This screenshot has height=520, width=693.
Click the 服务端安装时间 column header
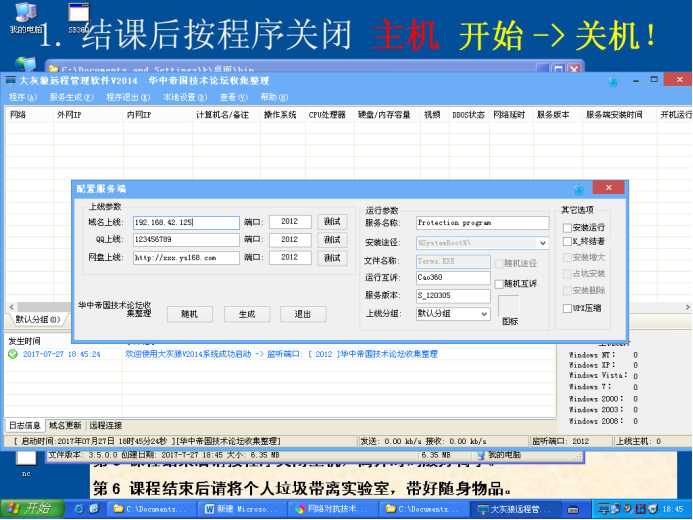[x=614, y=115]
